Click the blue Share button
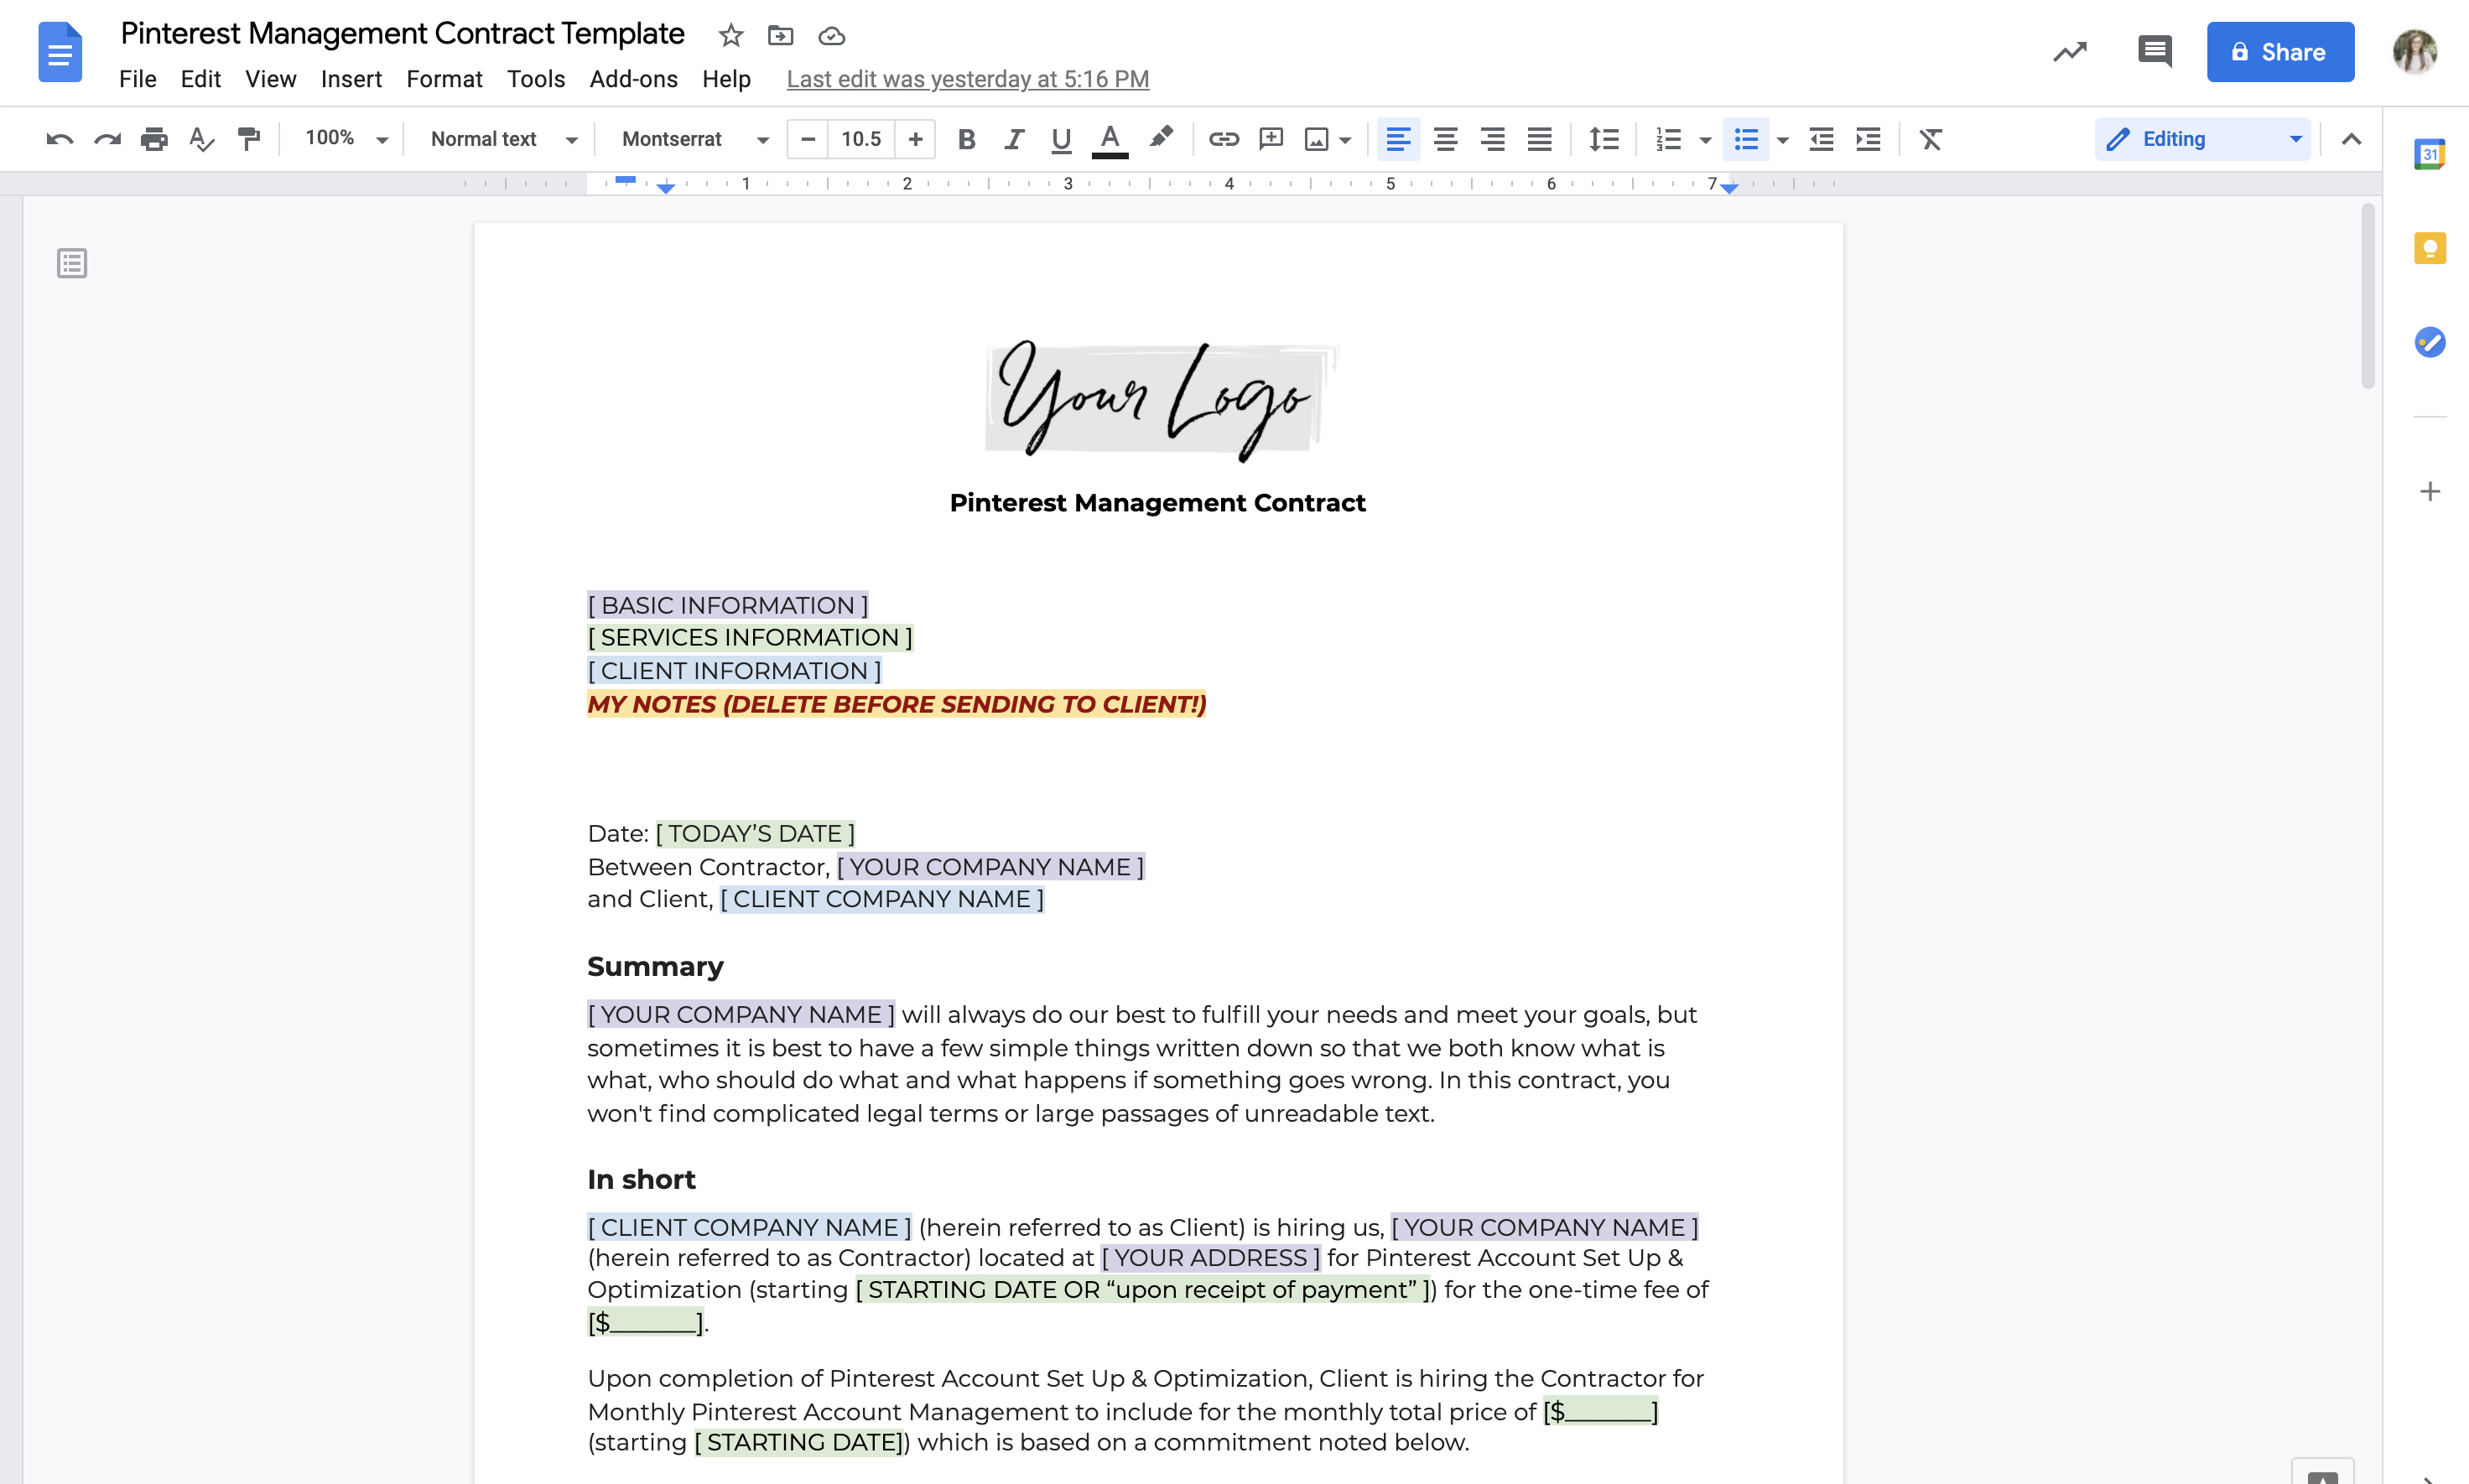The height and width of the screenshot is (1484, 2469). click(x=2280, y=52)
